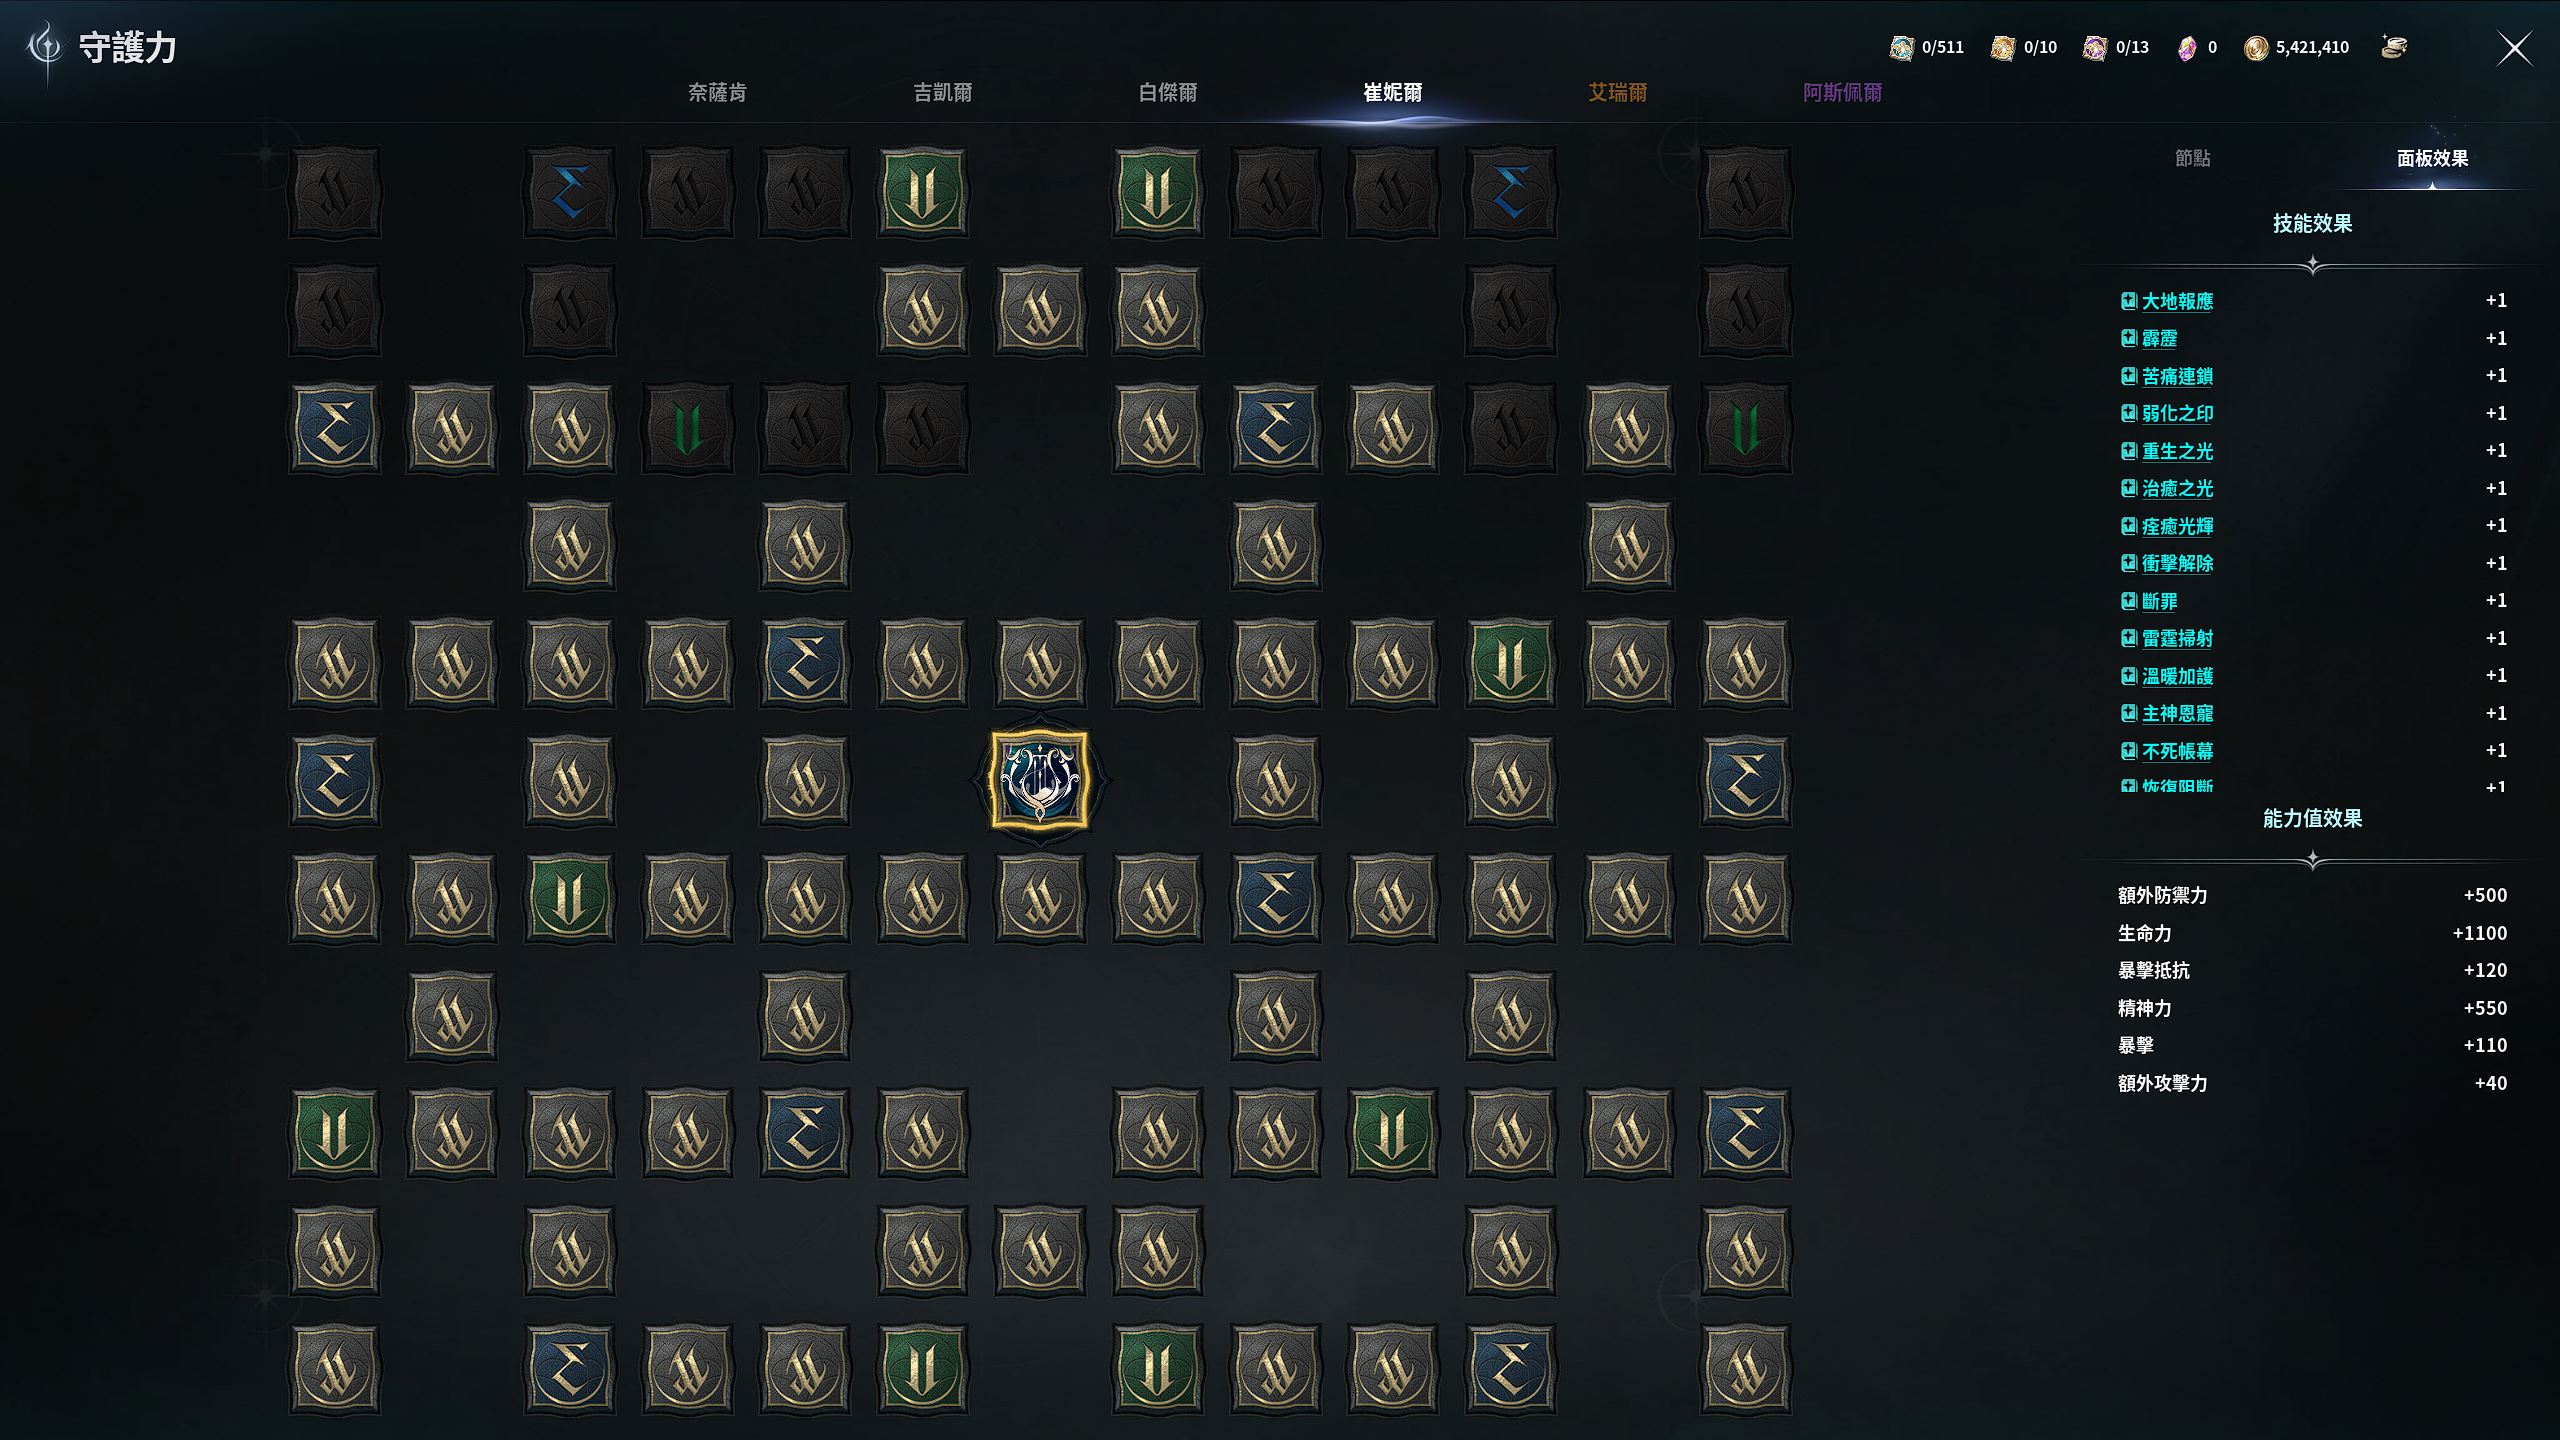Close the 守護力 window
Screen dimensions: 2560x1440
[x=2515, y=48]
